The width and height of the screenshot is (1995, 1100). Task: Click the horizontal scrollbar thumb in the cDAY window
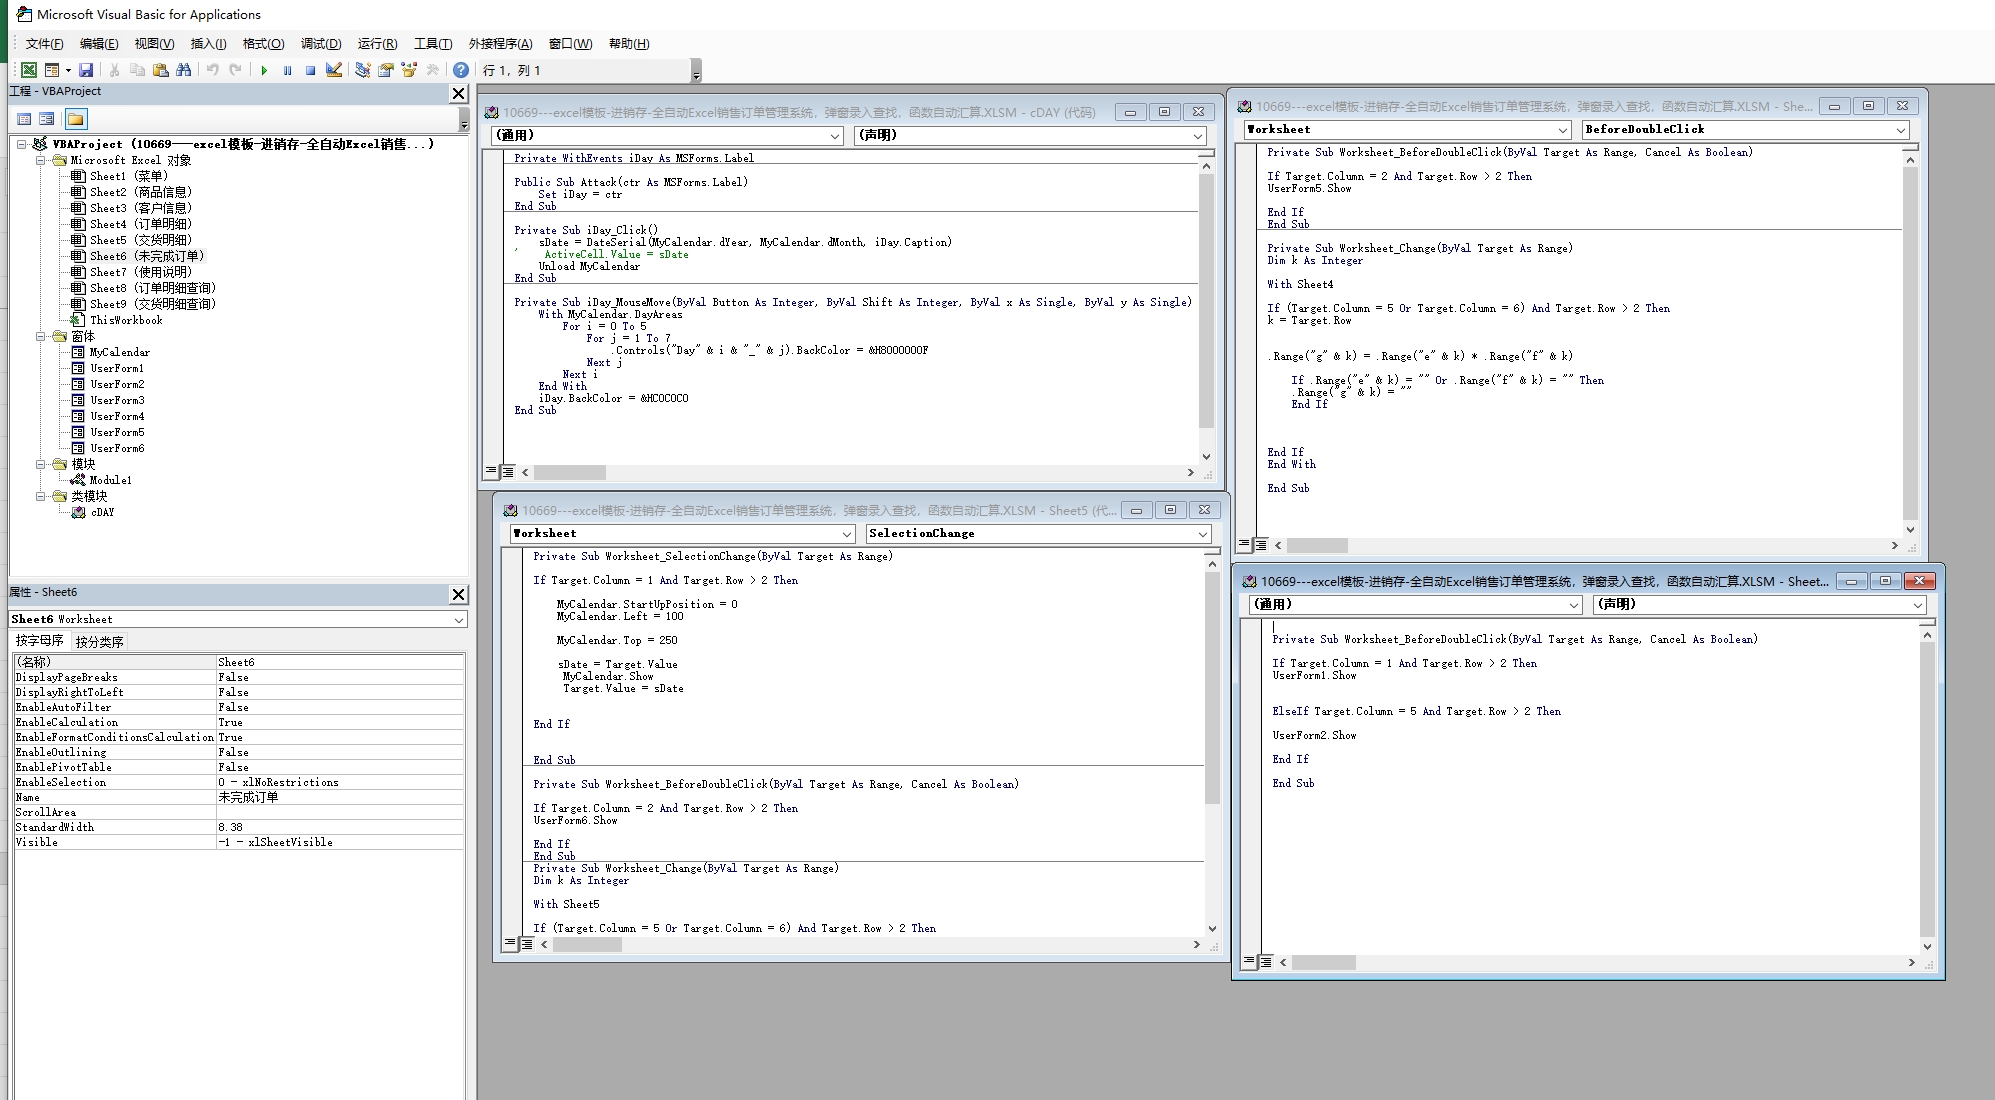pos(570,472)
